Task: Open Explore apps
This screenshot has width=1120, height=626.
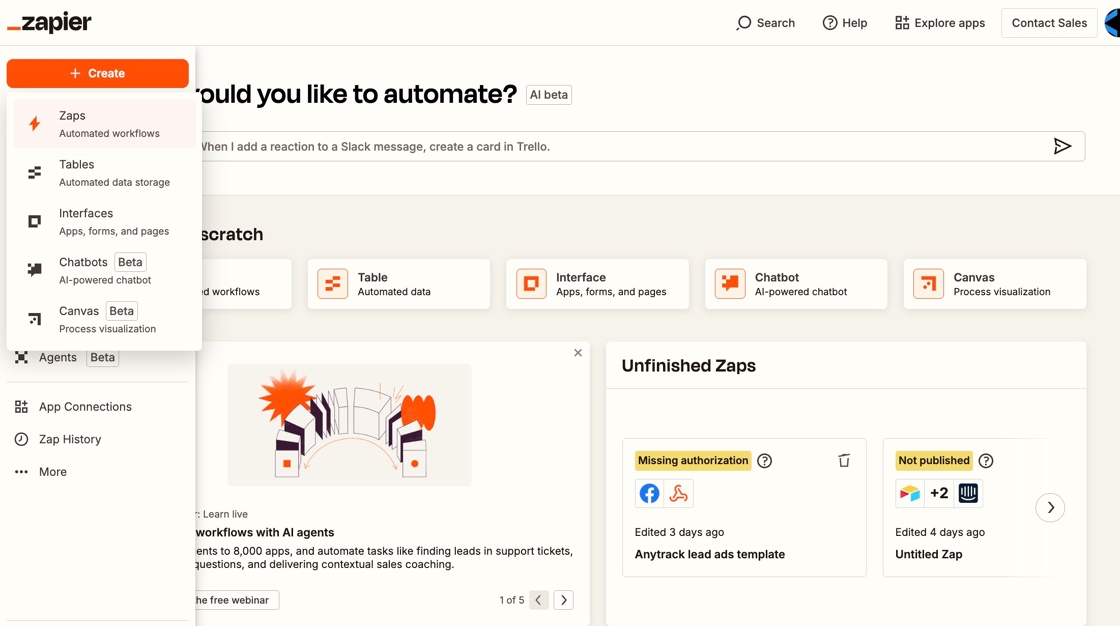Action: pyautogui.click(x=940, y=23)
